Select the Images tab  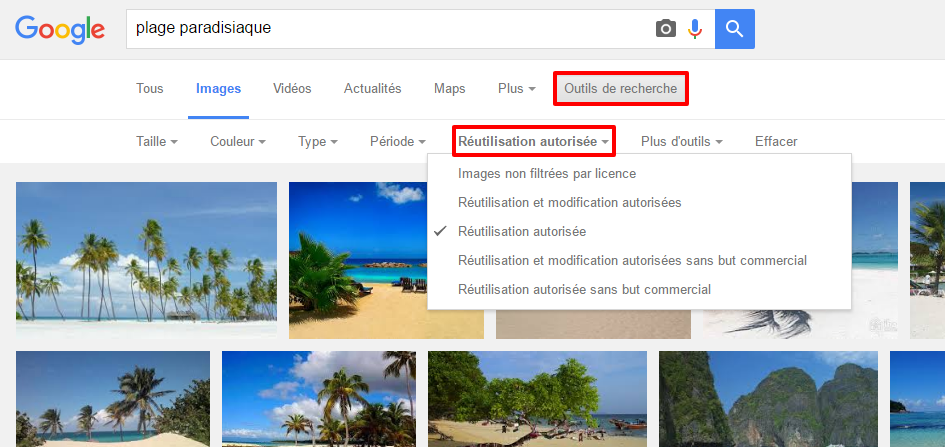[218, 89]
